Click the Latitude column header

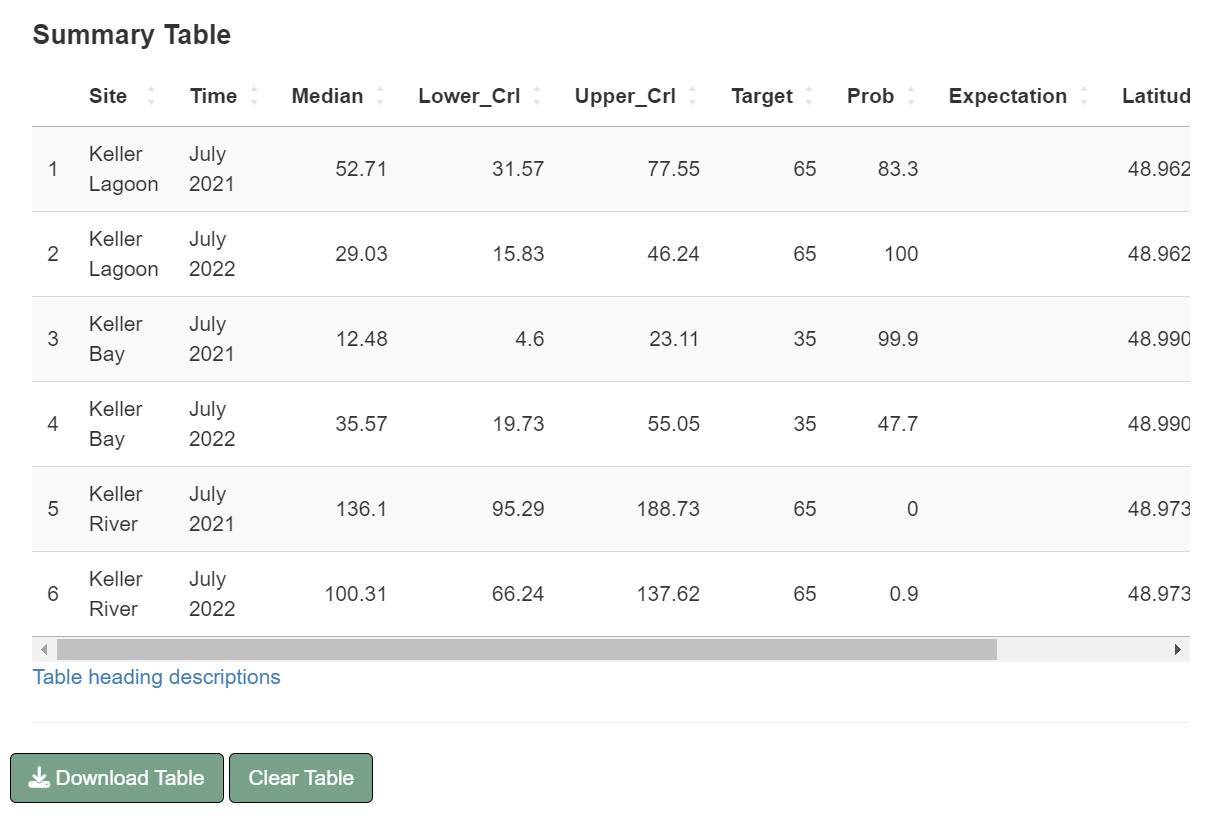tap(1155, 96)
